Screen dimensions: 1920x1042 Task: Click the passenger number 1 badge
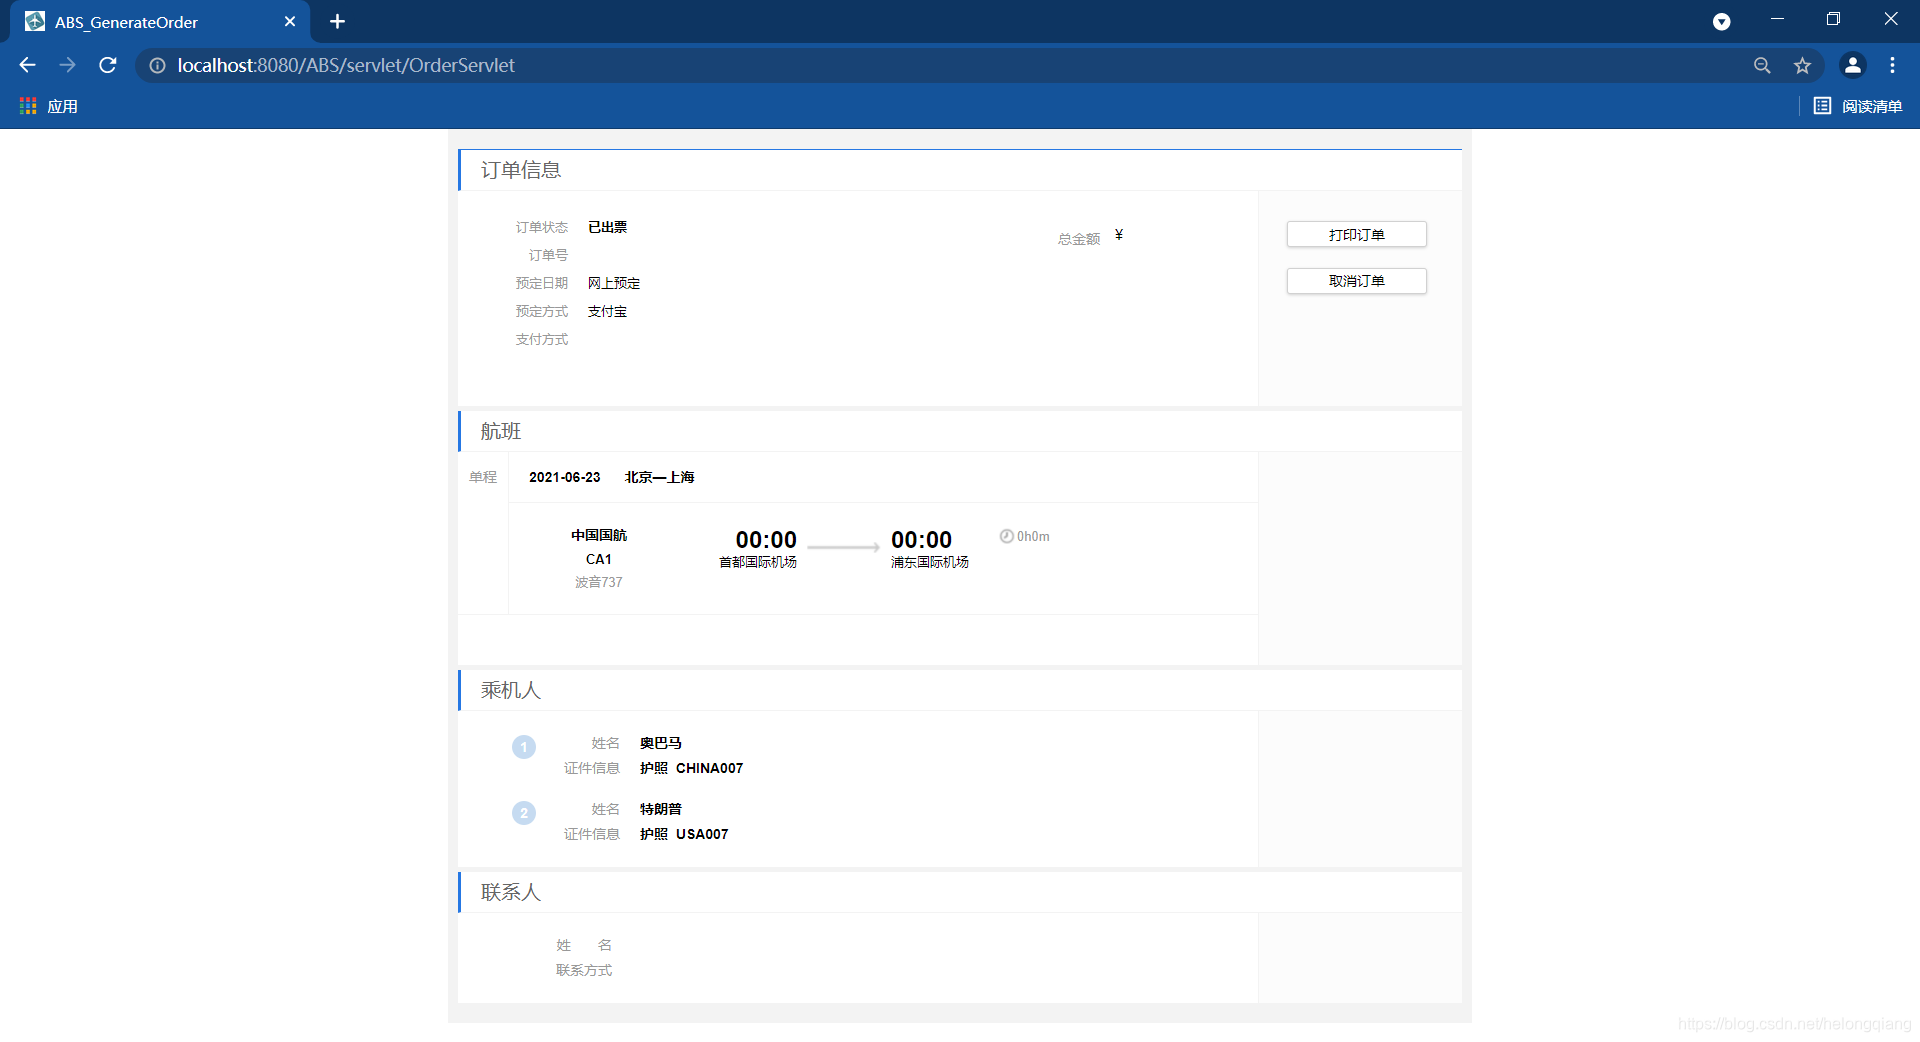point(524,747)
